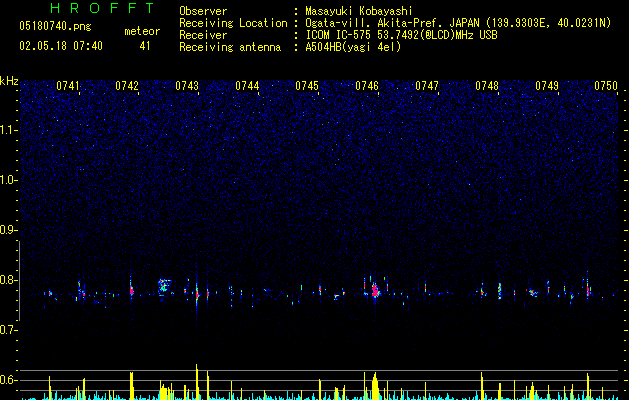
Task: Click the Ogata-vill. Akita-Pref. JAPAN location text
Action: point(458,23)
